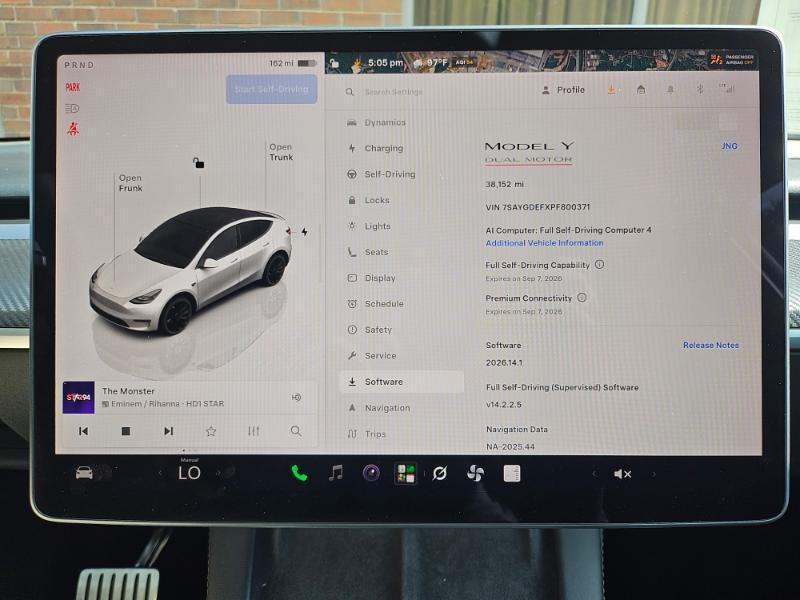Tap the door lock icon above the car
This screenshot has width=800, height=600.
[x=198, y=163]
